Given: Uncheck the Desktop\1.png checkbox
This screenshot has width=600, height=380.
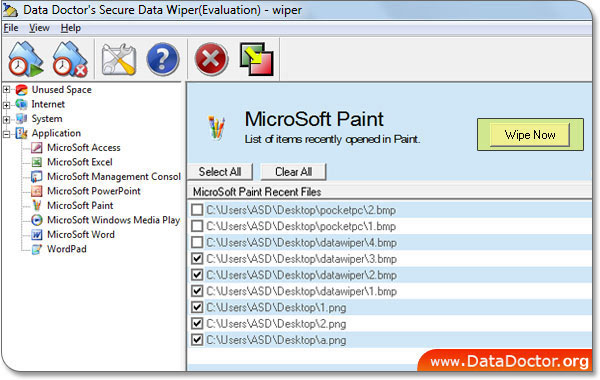Looking at the screenshot, I should 197,307.
